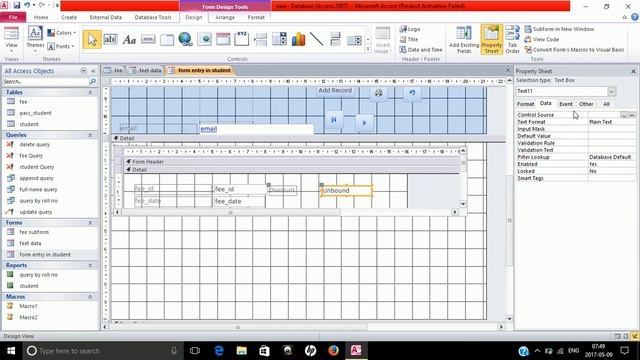Insert Logo into form header
This screenshot has width=640, height=360.
click(410, 29)
